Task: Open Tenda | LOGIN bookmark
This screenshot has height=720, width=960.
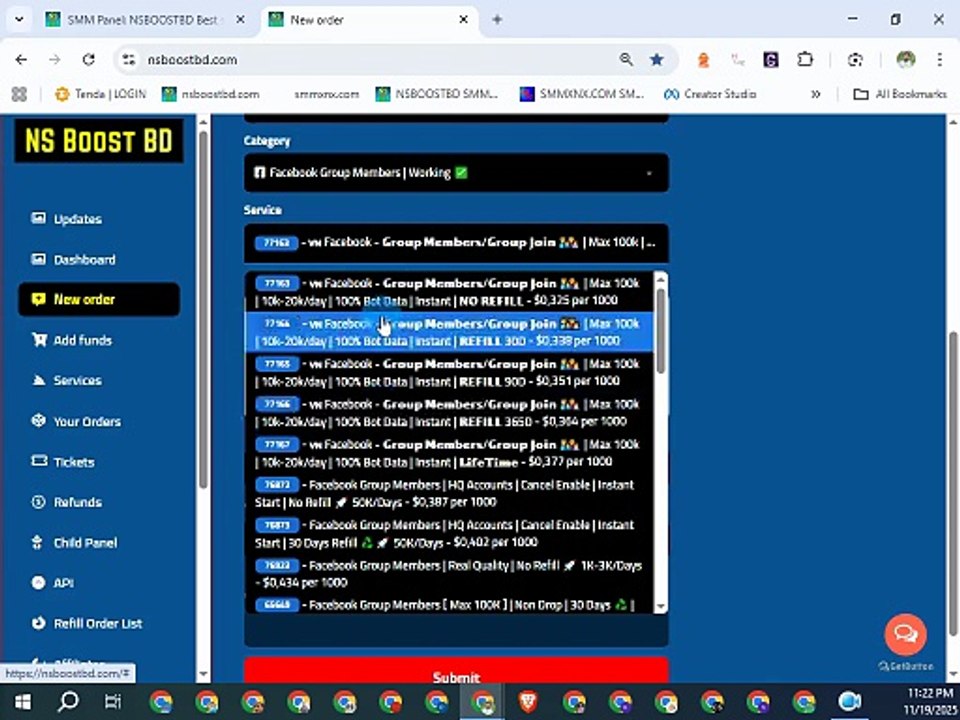Action: (x=100, y=94)
